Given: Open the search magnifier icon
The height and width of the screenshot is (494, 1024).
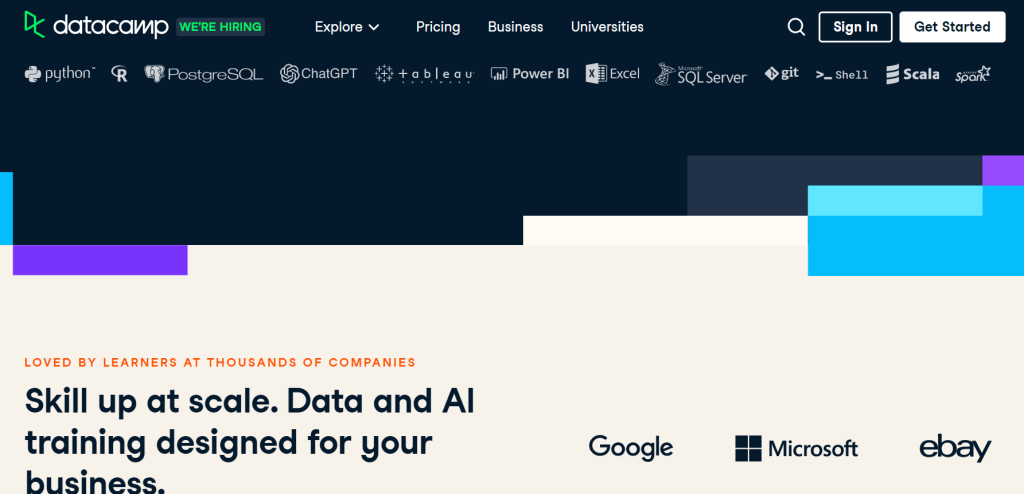Looking at the screenshot, I should (x=796, y=27).
